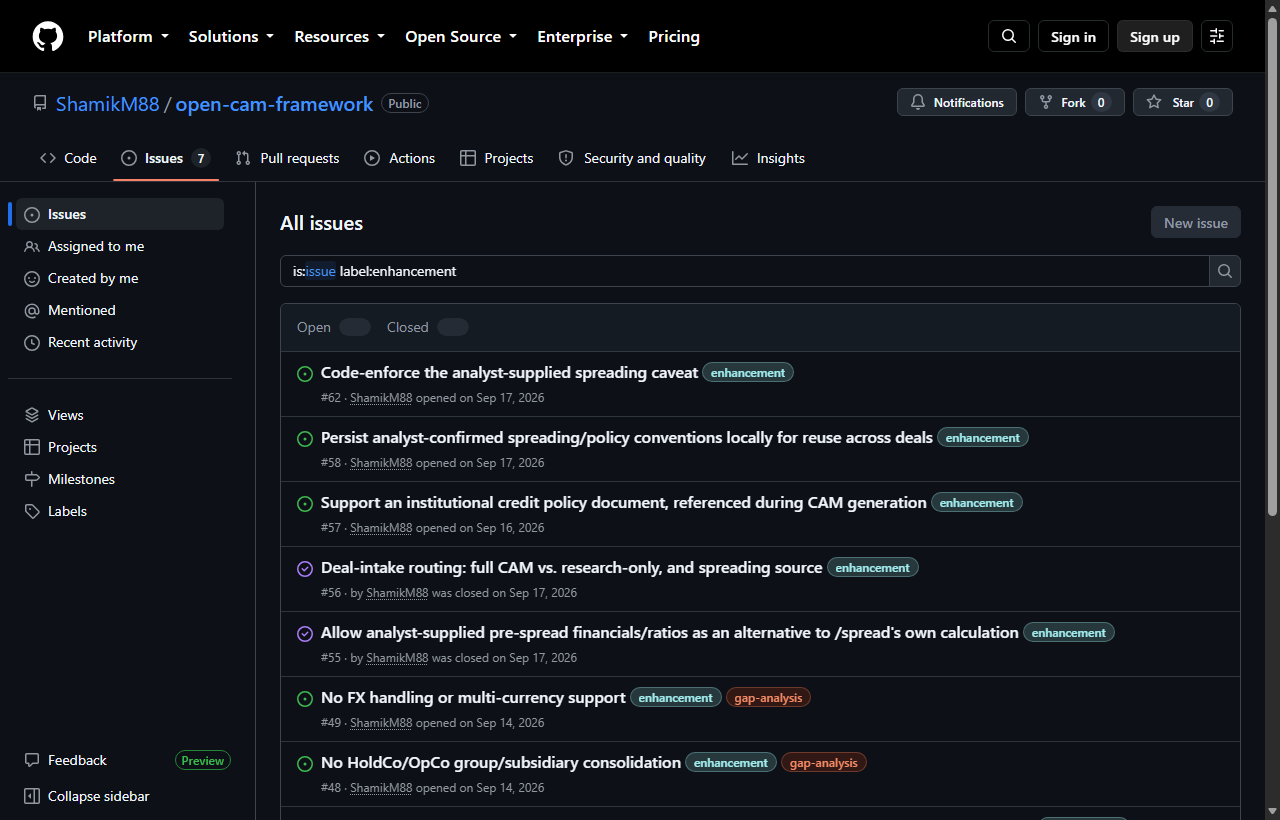Open Security and quality tab
Image resolution: width=1280 pixels, height=820 pixels.
point(632,158)
